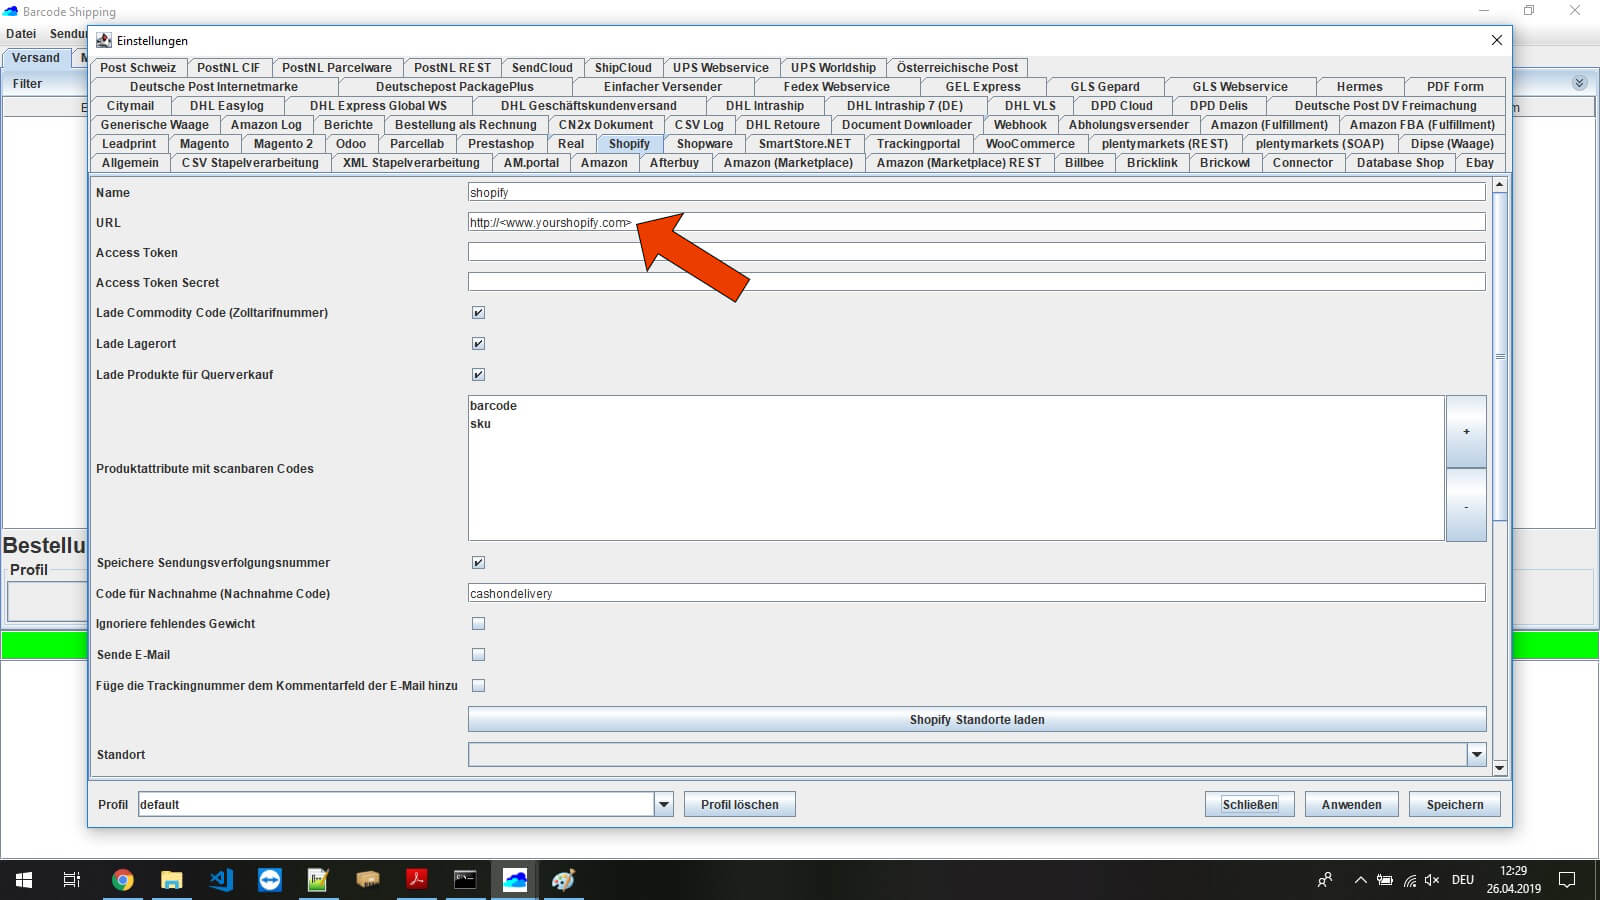
Task: Open the Prestashop tab
Action: (500, 144)
